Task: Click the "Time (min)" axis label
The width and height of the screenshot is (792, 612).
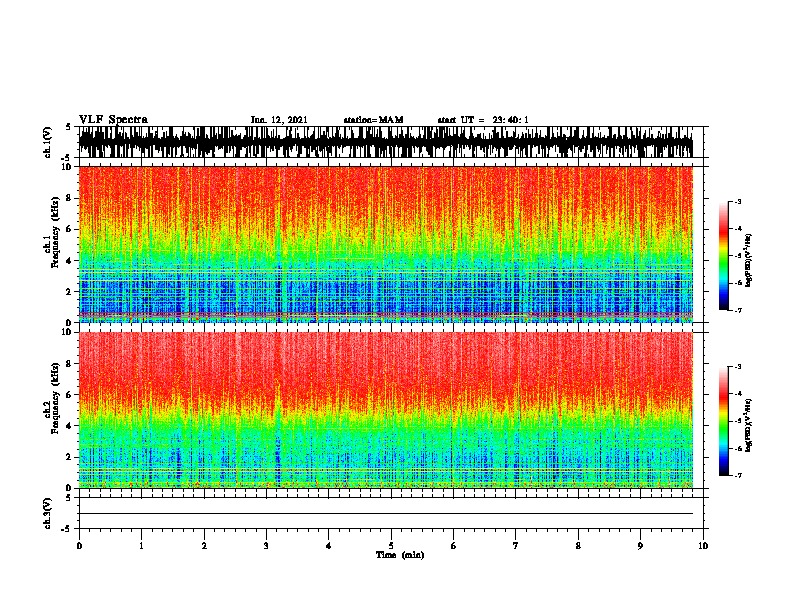Action: click(400, 555)
